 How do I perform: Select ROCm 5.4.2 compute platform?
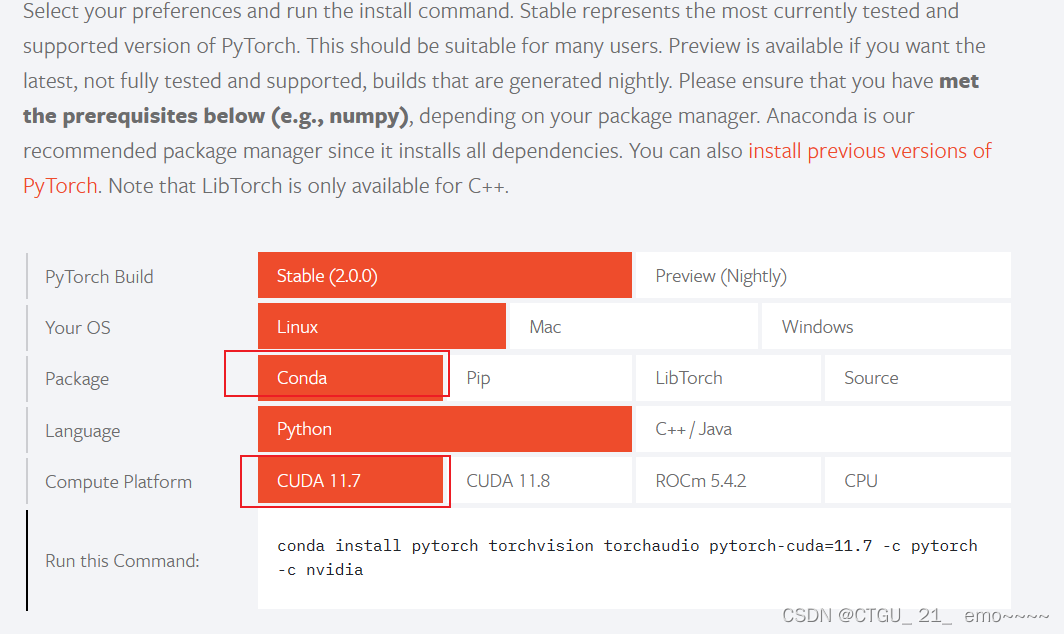[727, 480]
